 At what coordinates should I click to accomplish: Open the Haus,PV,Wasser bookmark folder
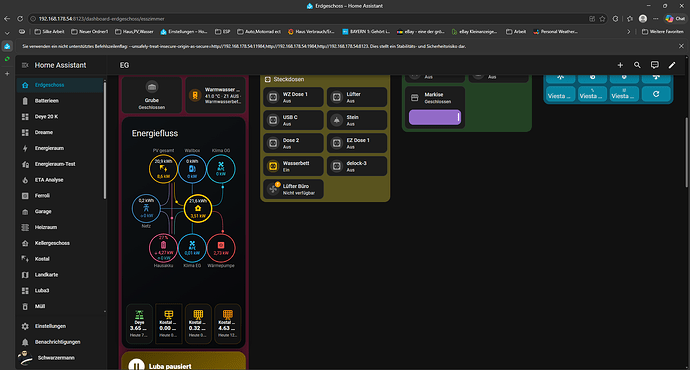pos(134,32)
